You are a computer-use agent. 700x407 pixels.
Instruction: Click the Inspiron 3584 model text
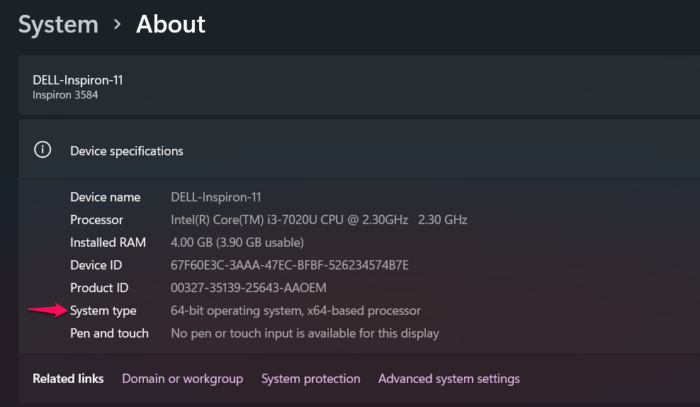click(x=65, y=96)
